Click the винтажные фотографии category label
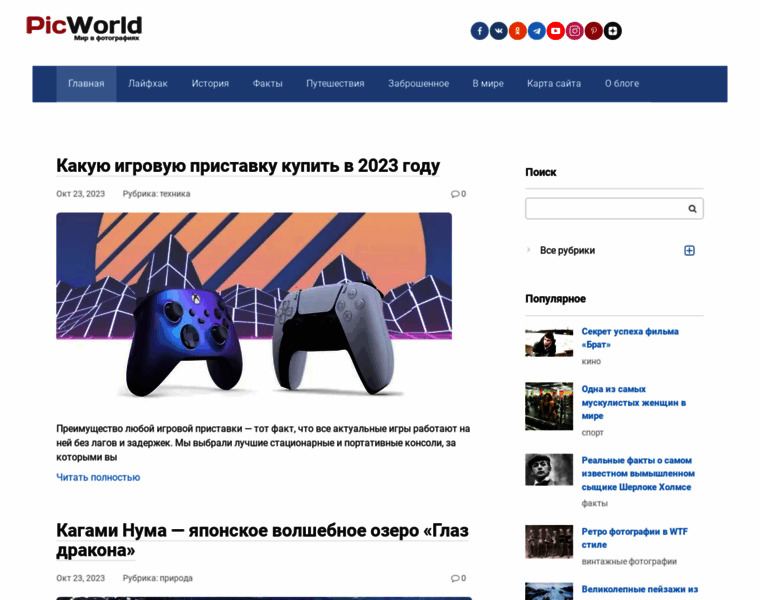The width and height of the screenshot is (760, 600). click(629, 562)
